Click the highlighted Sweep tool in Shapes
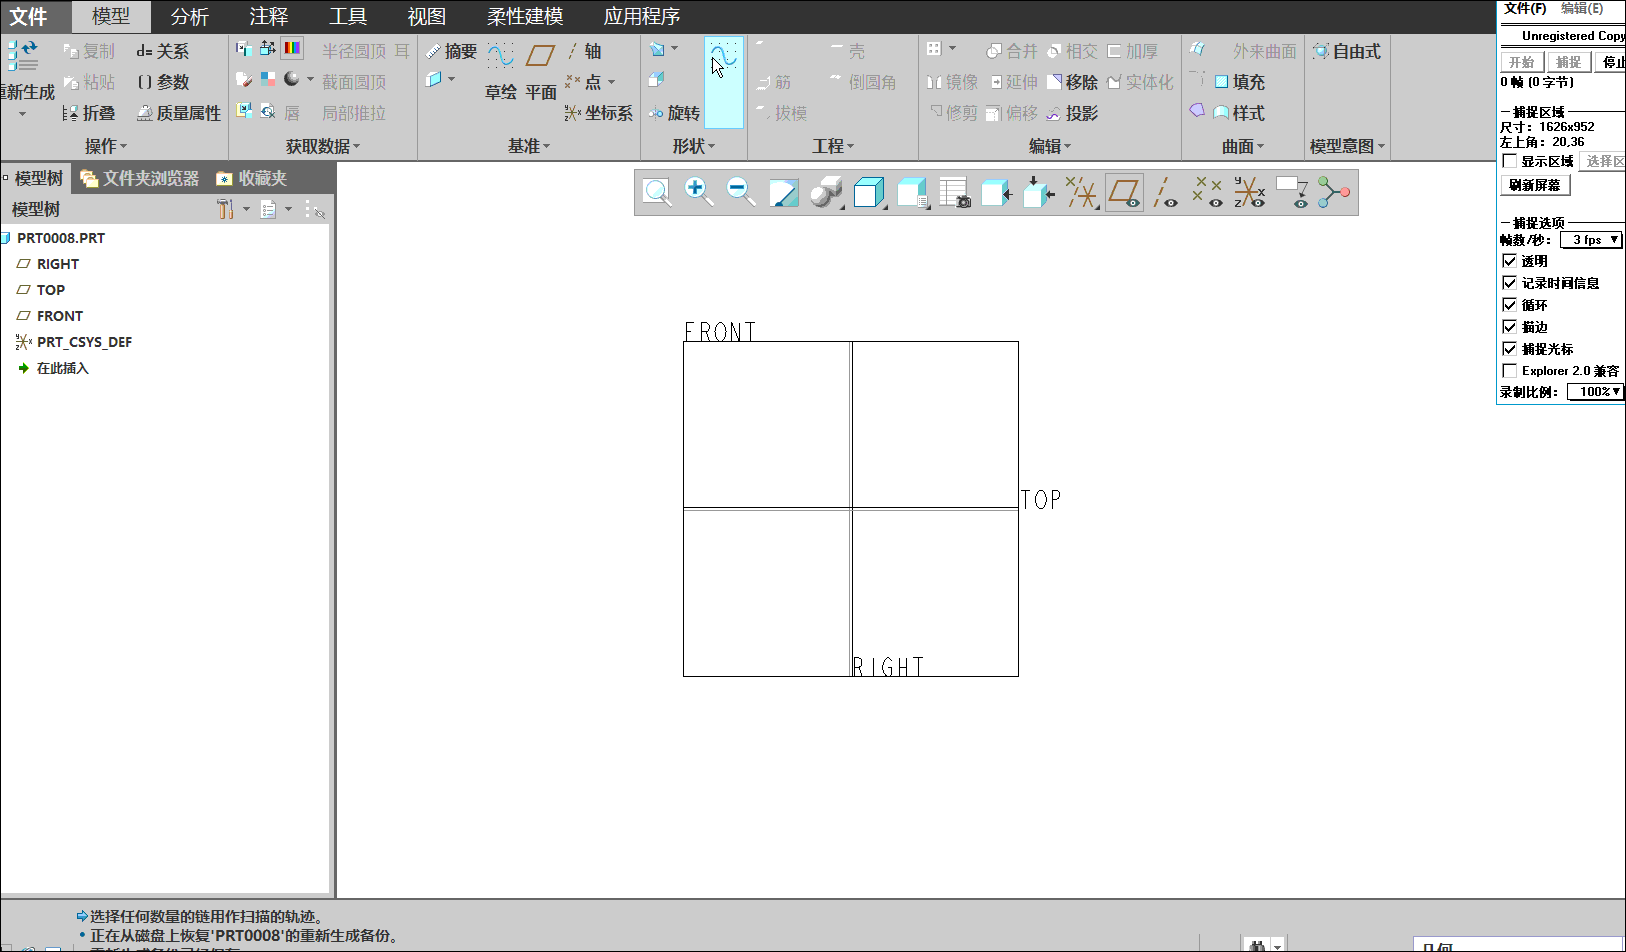 click(x=724, y=82)
